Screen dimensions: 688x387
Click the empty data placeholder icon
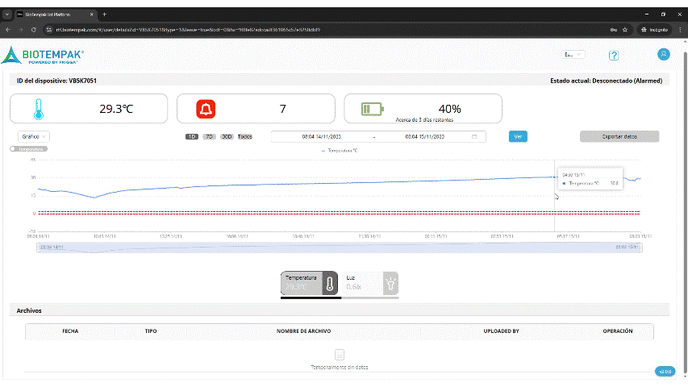tap(339, 354)
